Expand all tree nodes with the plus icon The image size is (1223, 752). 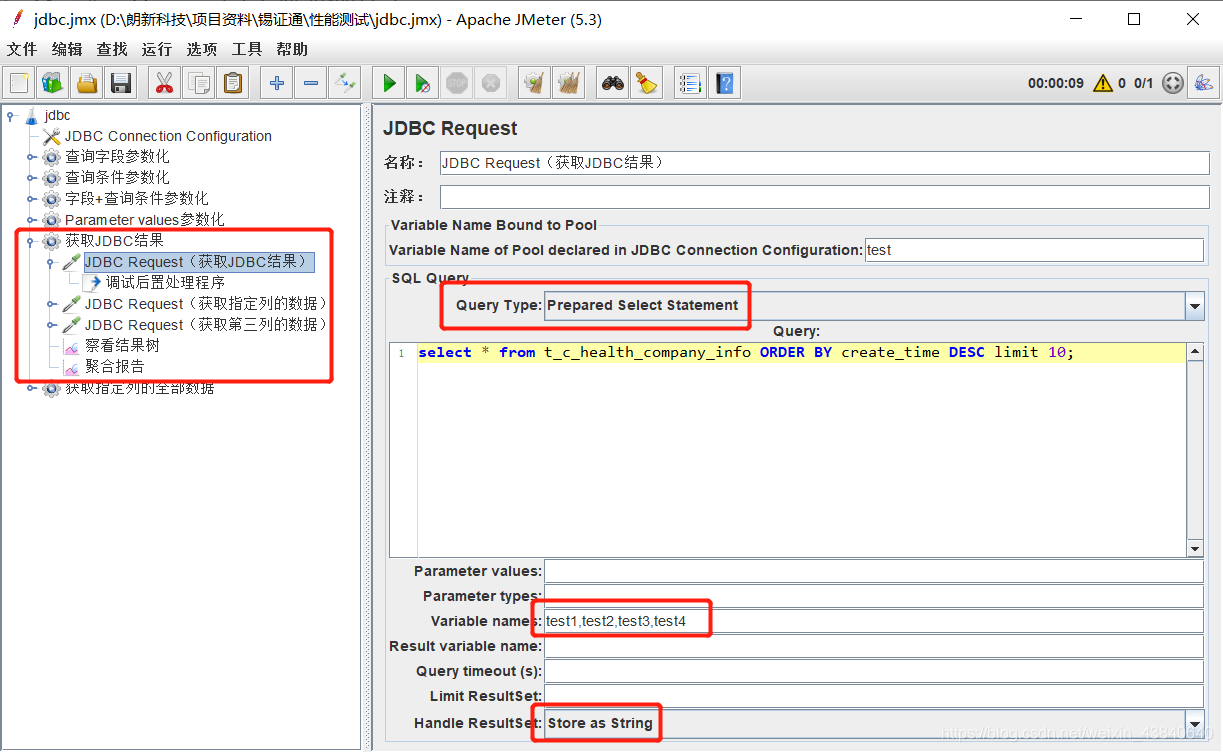pyautogui.click(x=277, y=83)
